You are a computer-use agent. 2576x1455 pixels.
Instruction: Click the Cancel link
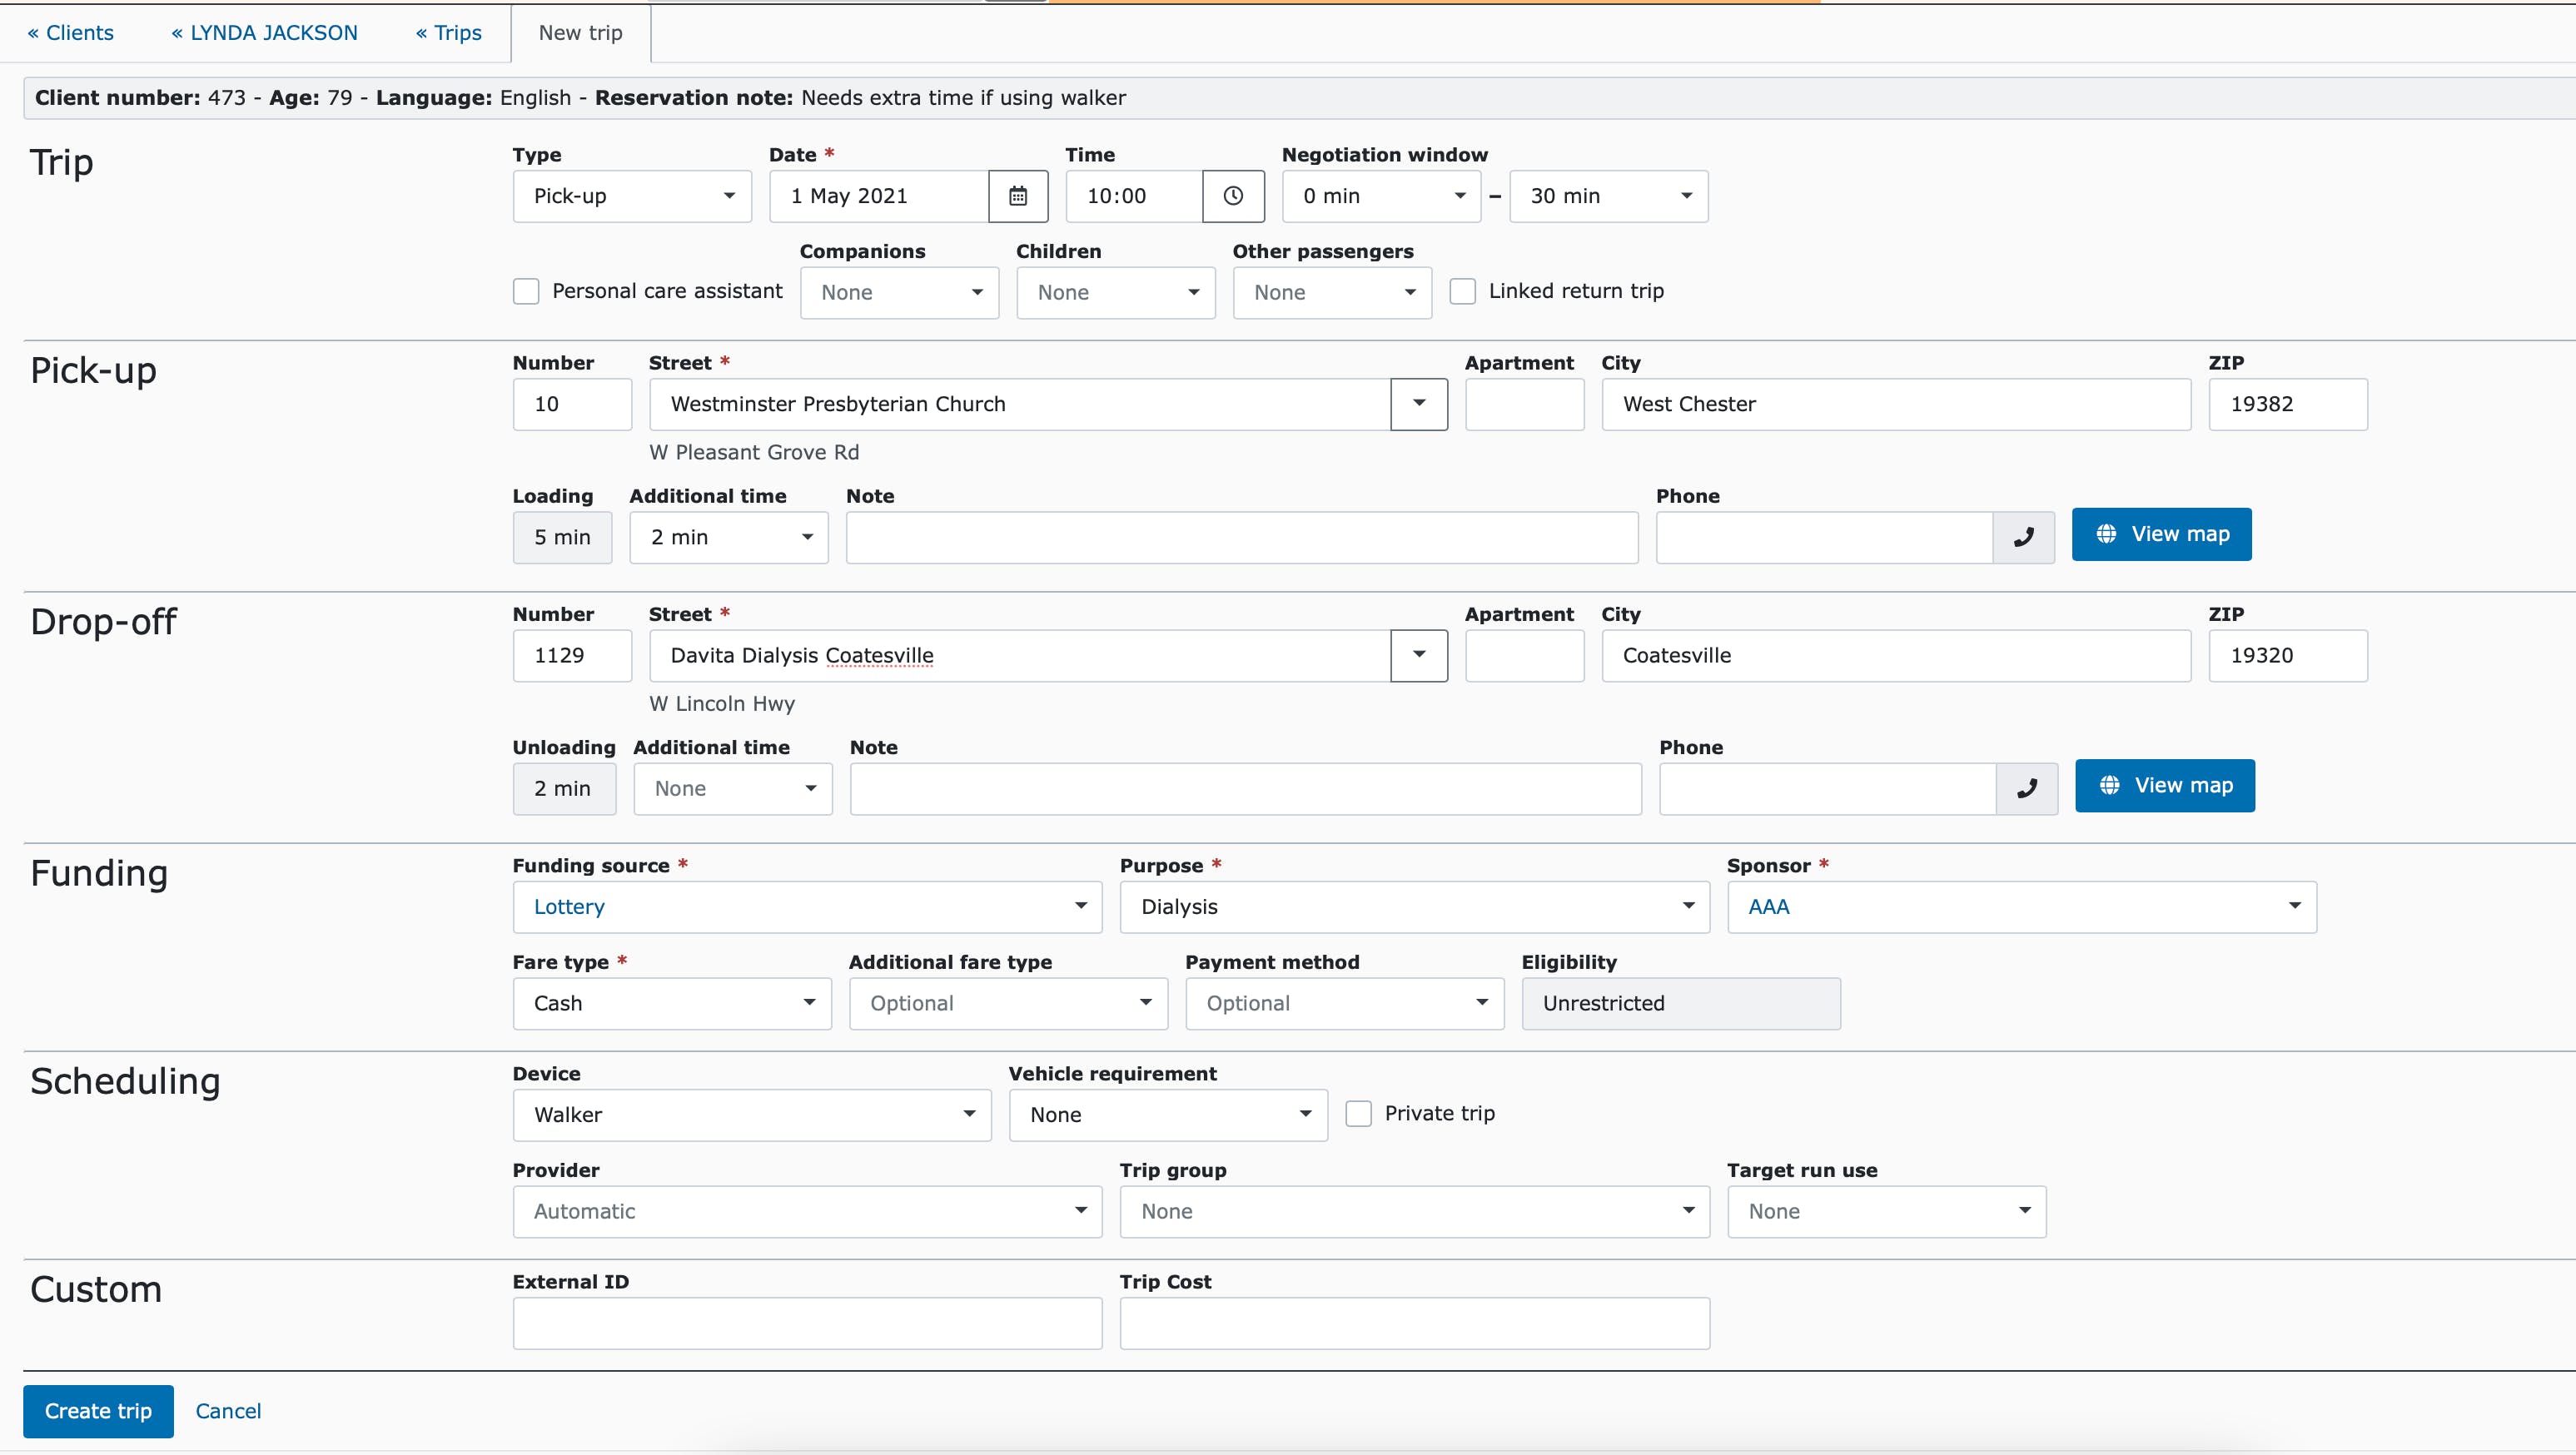pyautogui.click(x=228, y=1411)
